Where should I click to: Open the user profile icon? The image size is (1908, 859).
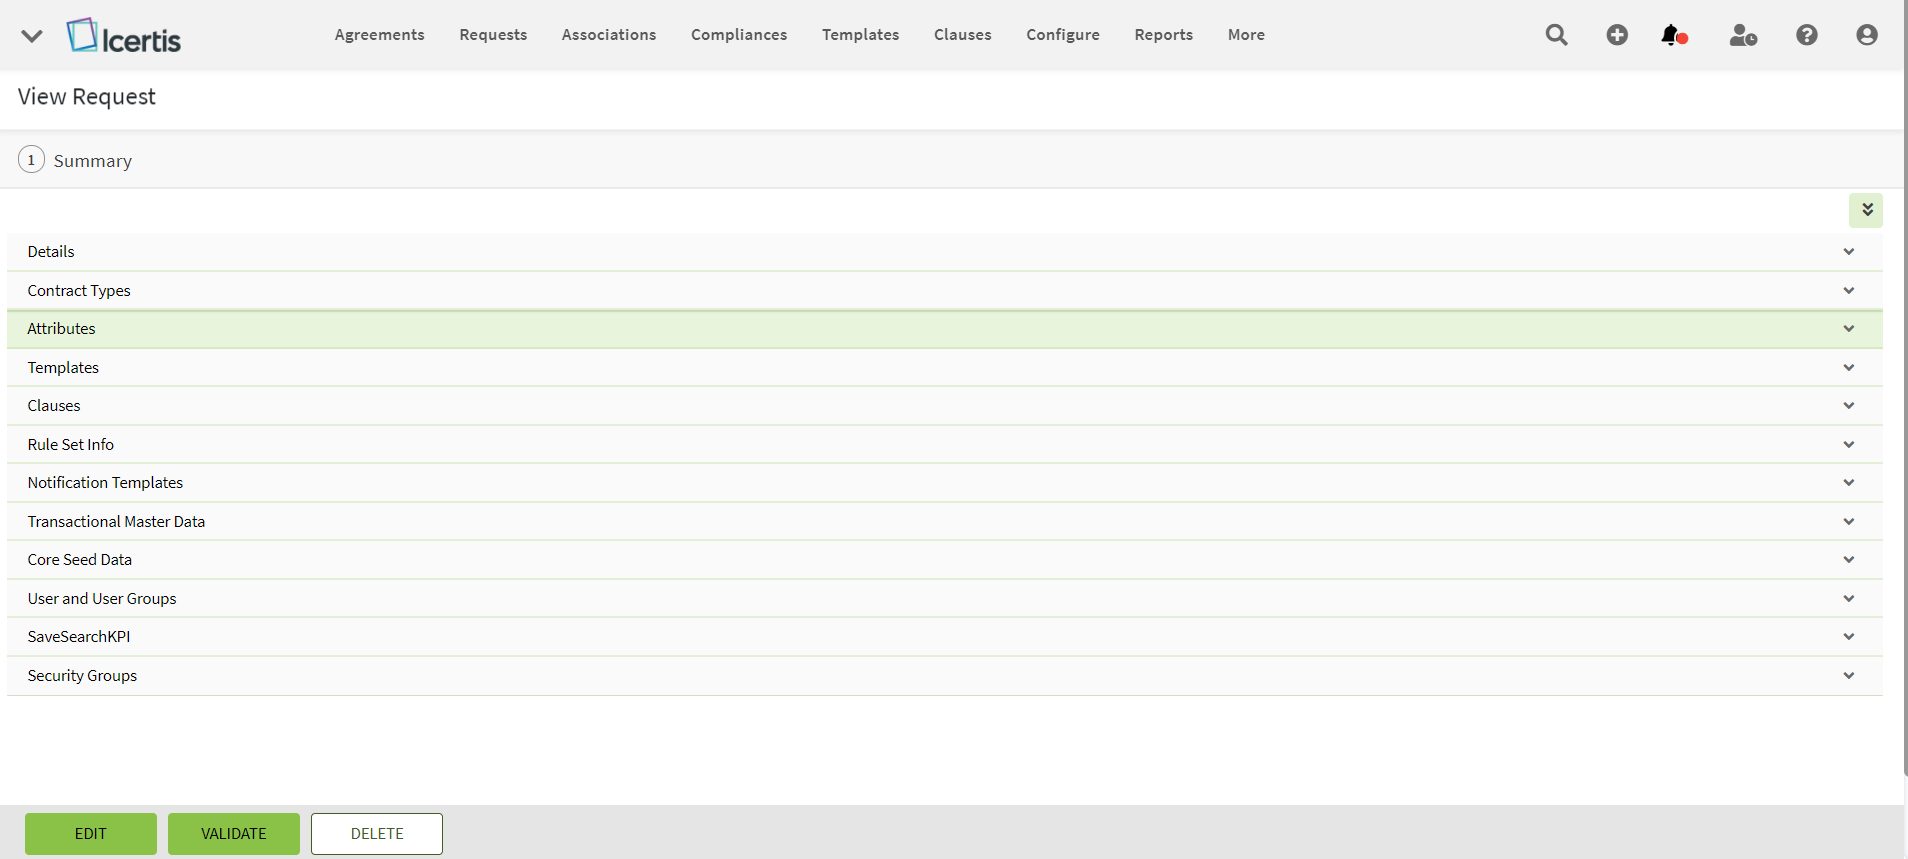click(1866, 35)
